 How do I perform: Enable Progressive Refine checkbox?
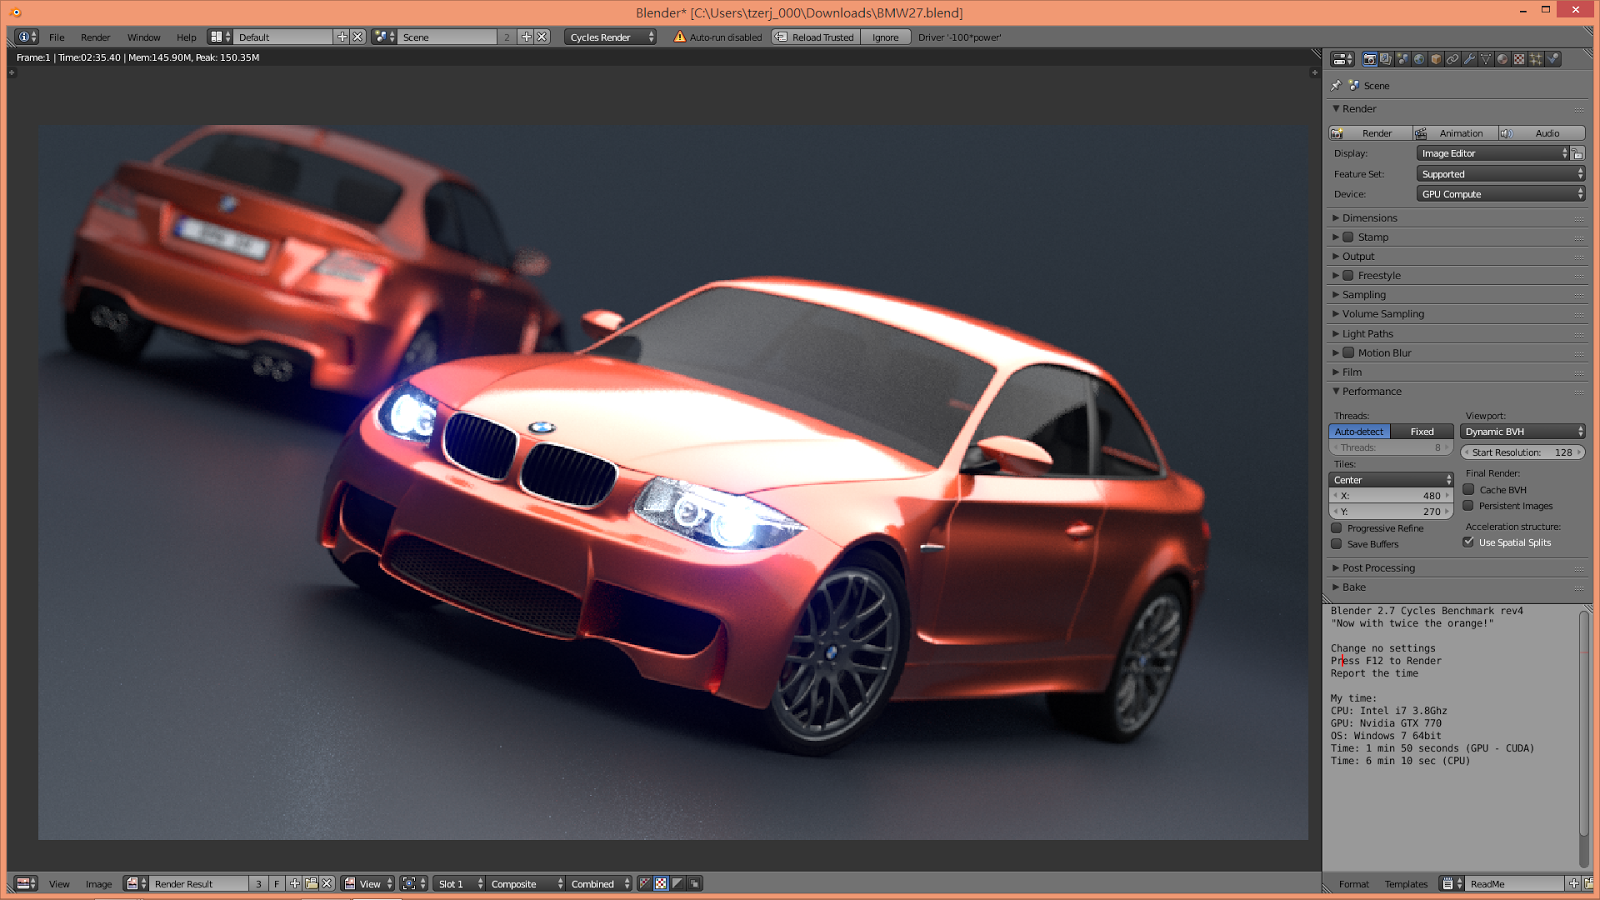pos(1336,528)
